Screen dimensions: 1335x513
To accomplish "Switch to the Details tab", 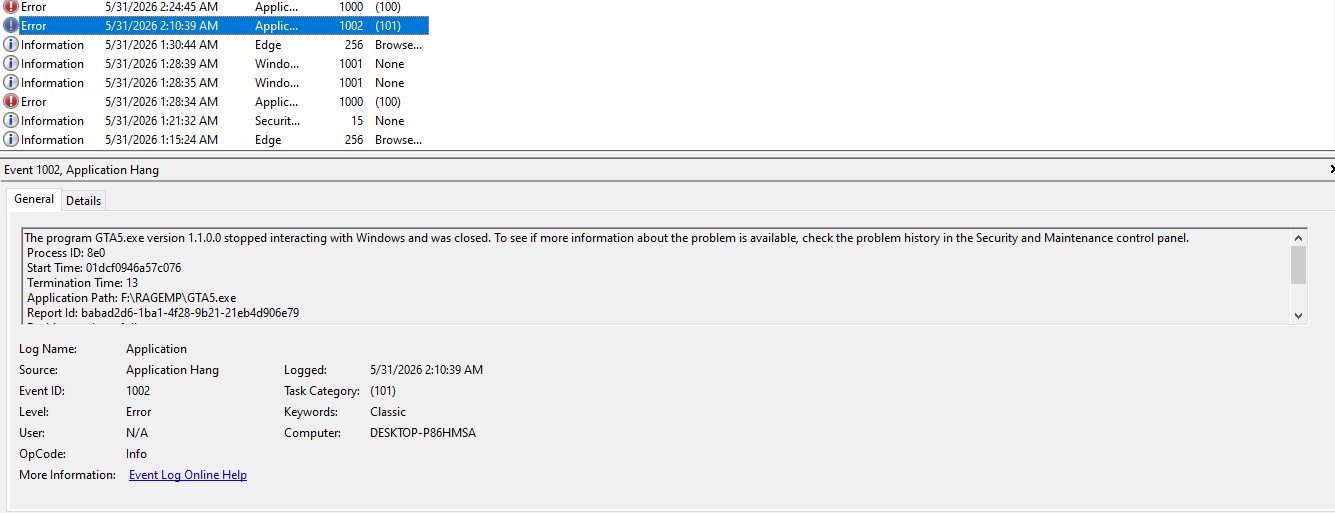I will point(83,200).
